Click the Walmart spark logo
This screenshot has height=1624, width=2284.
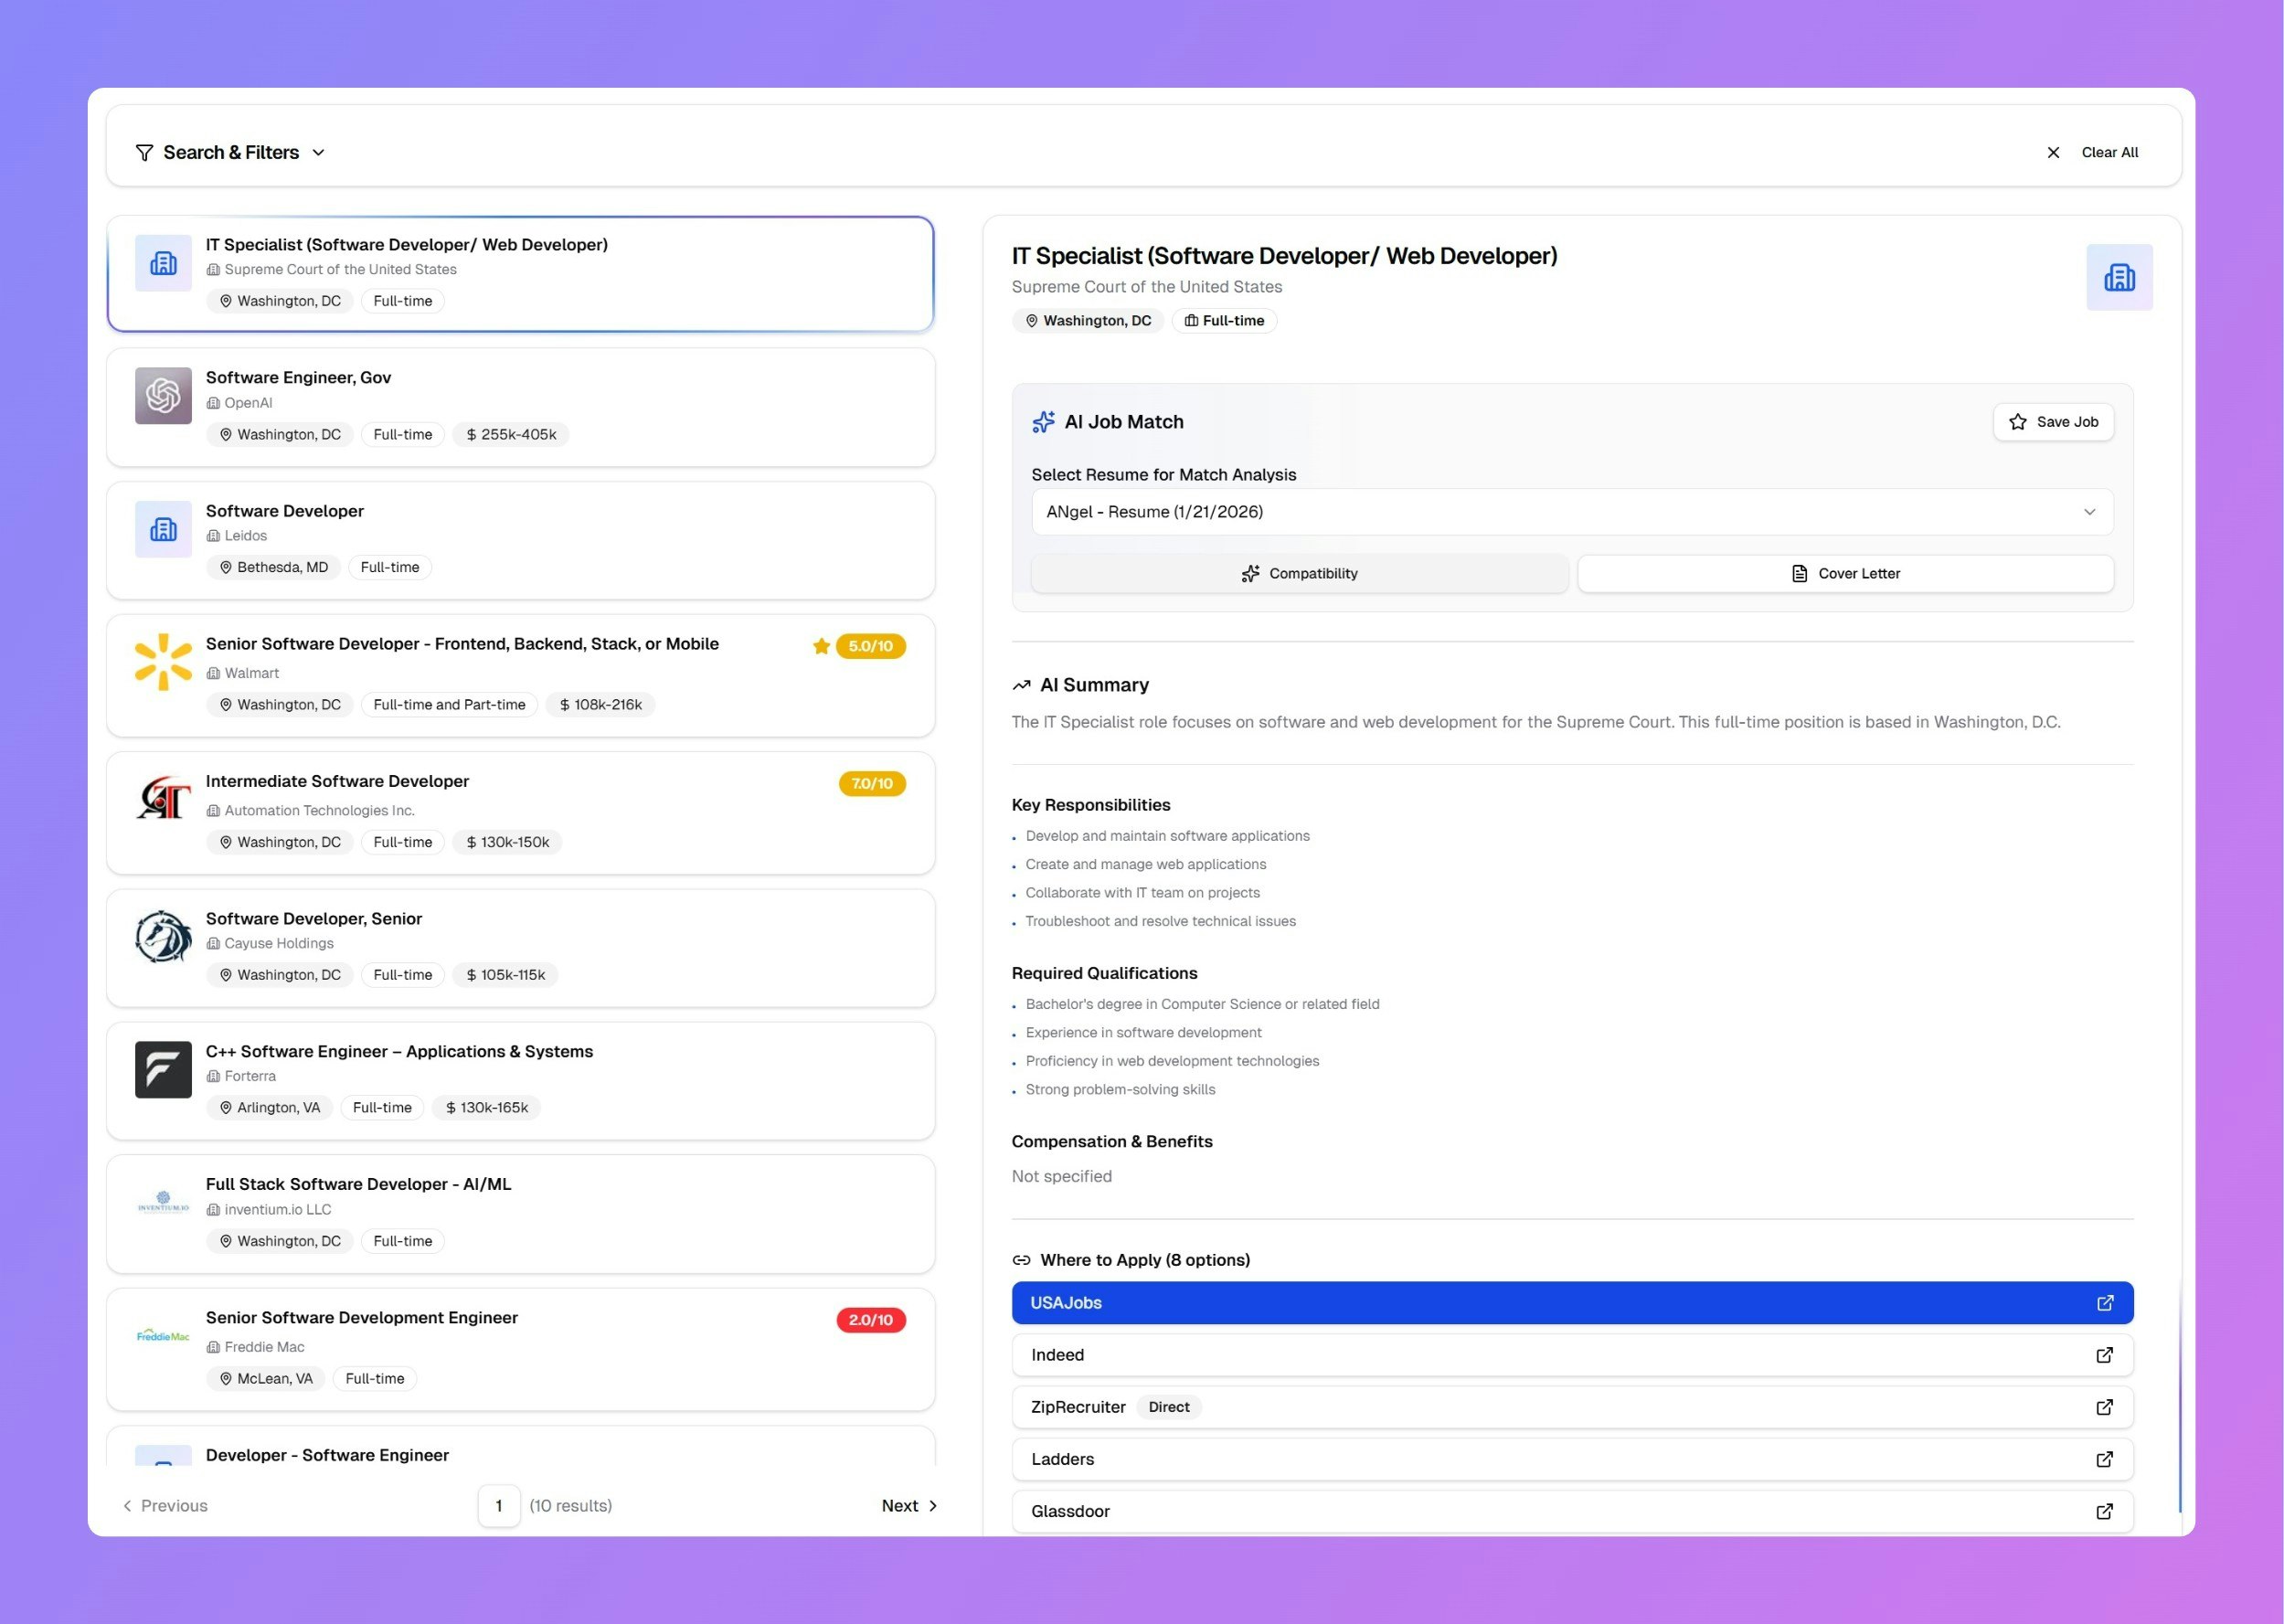click(162, 661)
